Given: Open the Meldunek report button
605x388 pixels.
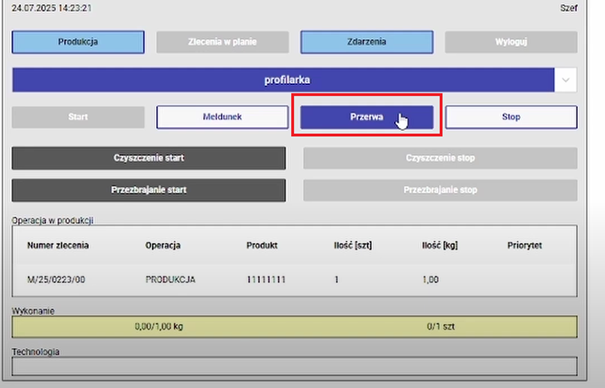Looking at the screenshot, I should tap(222, 117).
